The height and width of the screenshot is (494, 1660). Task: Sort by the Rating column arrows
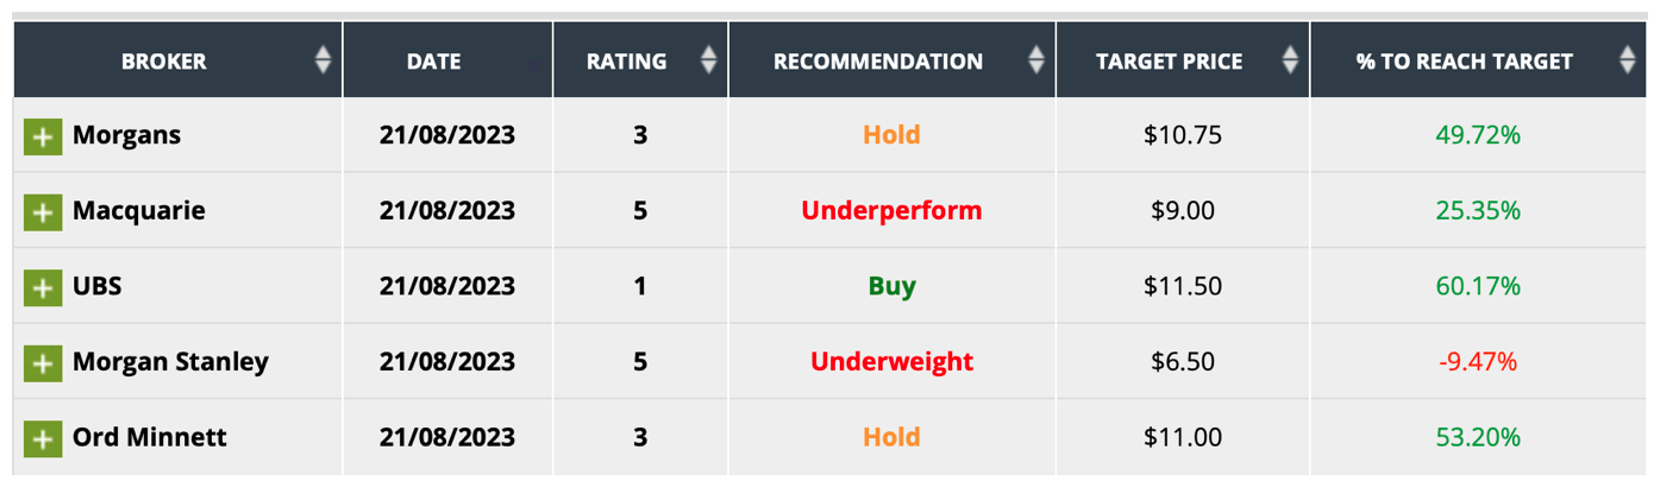[x=708, y=60]
